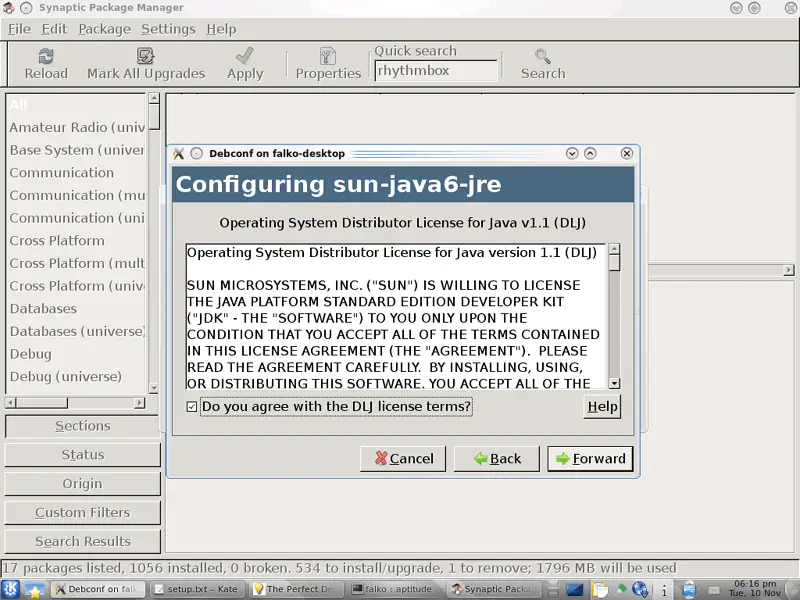The image size is (800, 600).
Task: Select Databases section without universe
Action: click(x=77, y=309)
